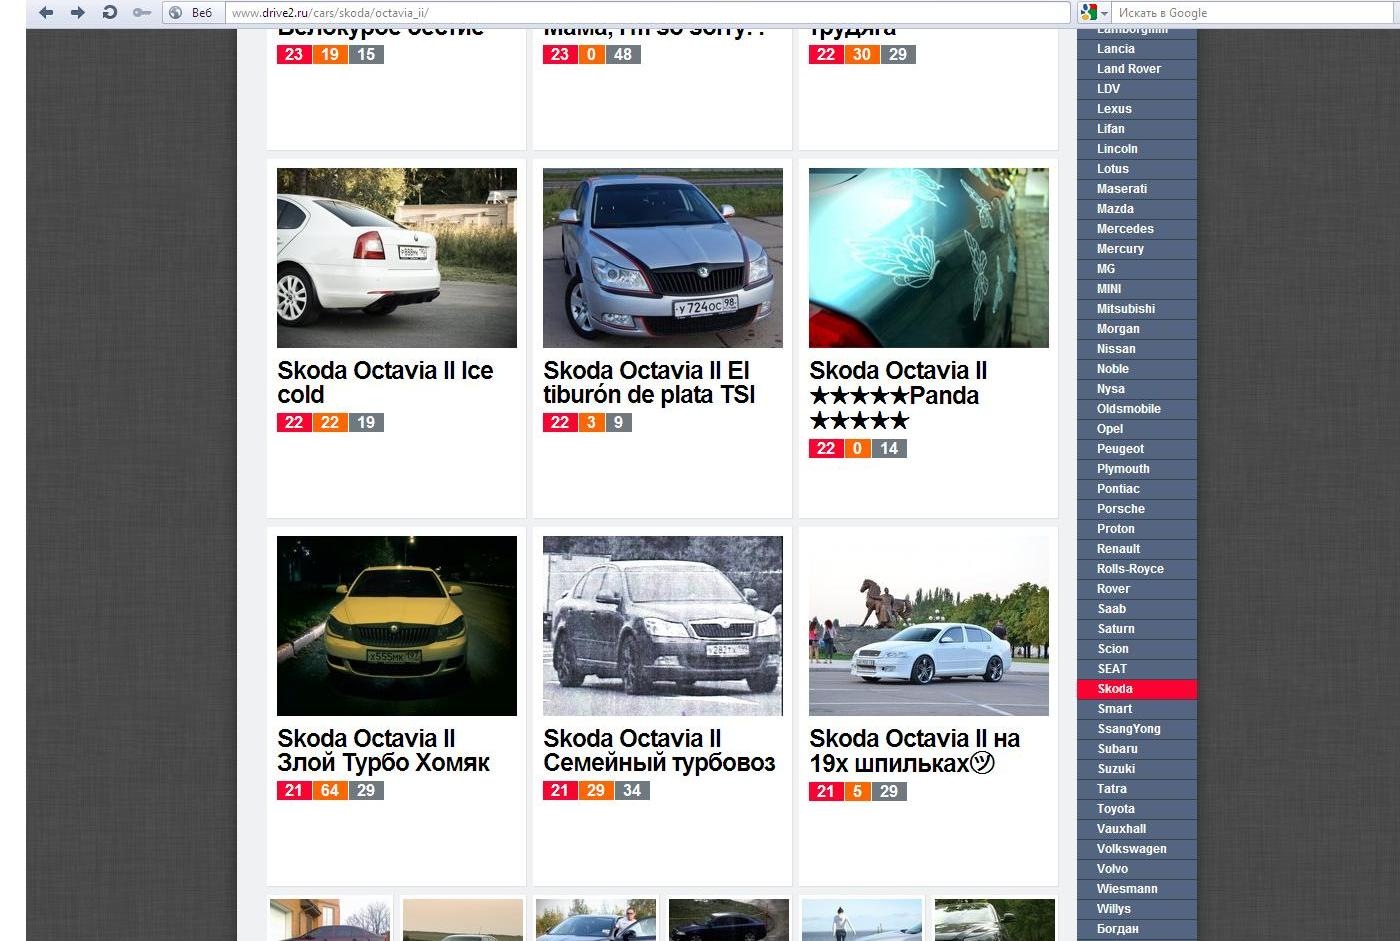Choose Mercury from the brand sidebar
Screen dimensions: 1400x941
1137,249
